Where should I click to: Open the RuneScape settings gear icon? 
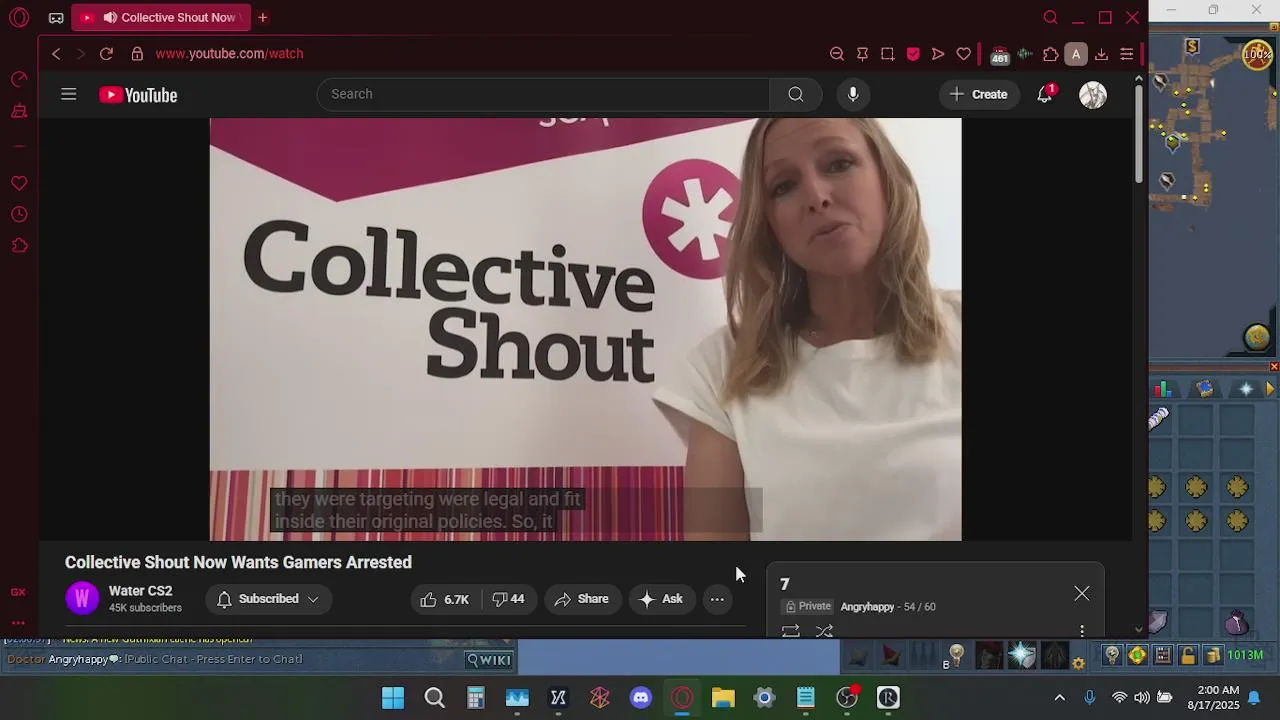[x=1078, y=663]
